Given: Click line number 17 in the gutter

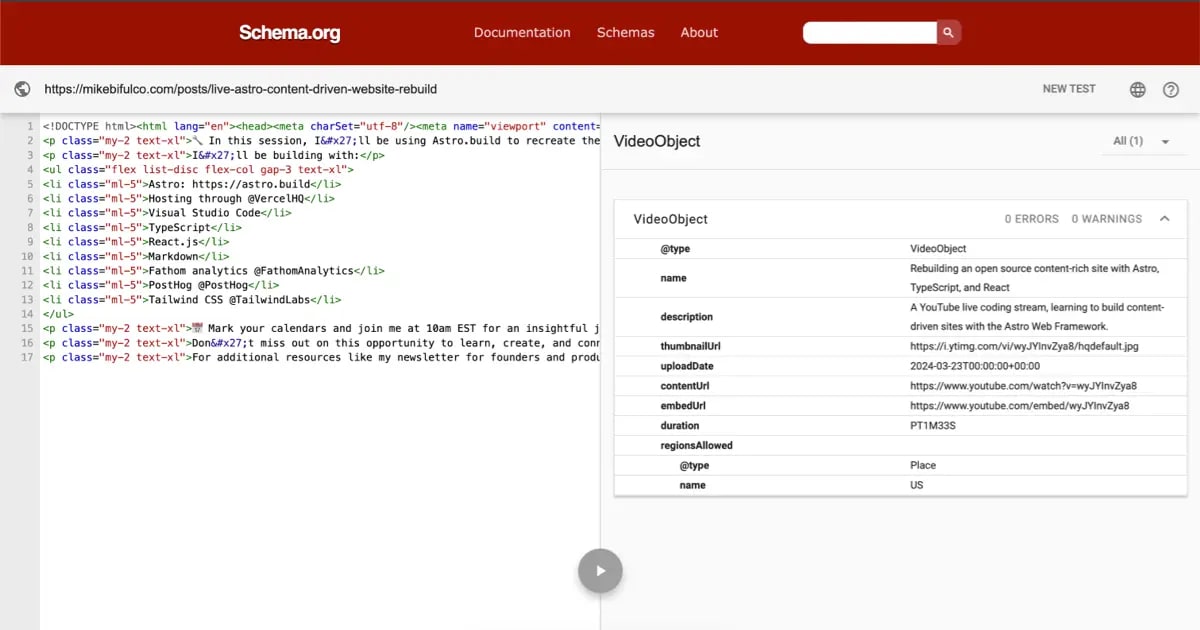Looking at the screenshot, I should coord(28,357).
